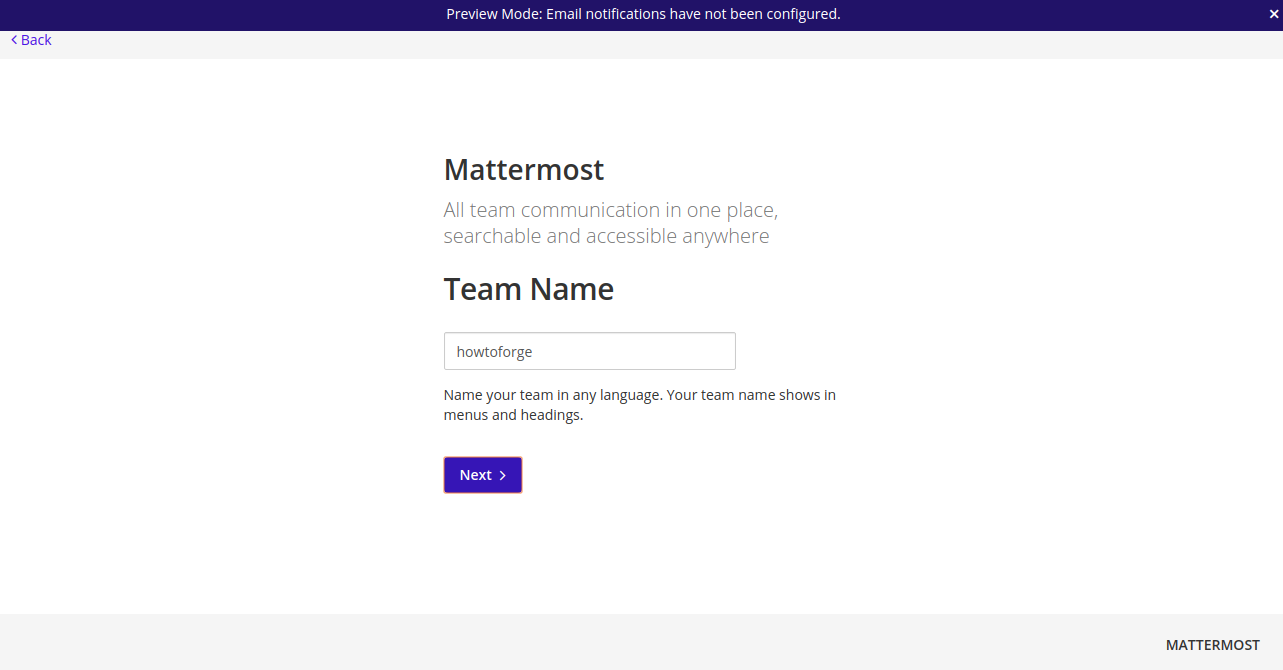The height and width of the screenshot is (670, 1283).
Task: Click the MATTERMOST footer label
Action: point(1212,645)
